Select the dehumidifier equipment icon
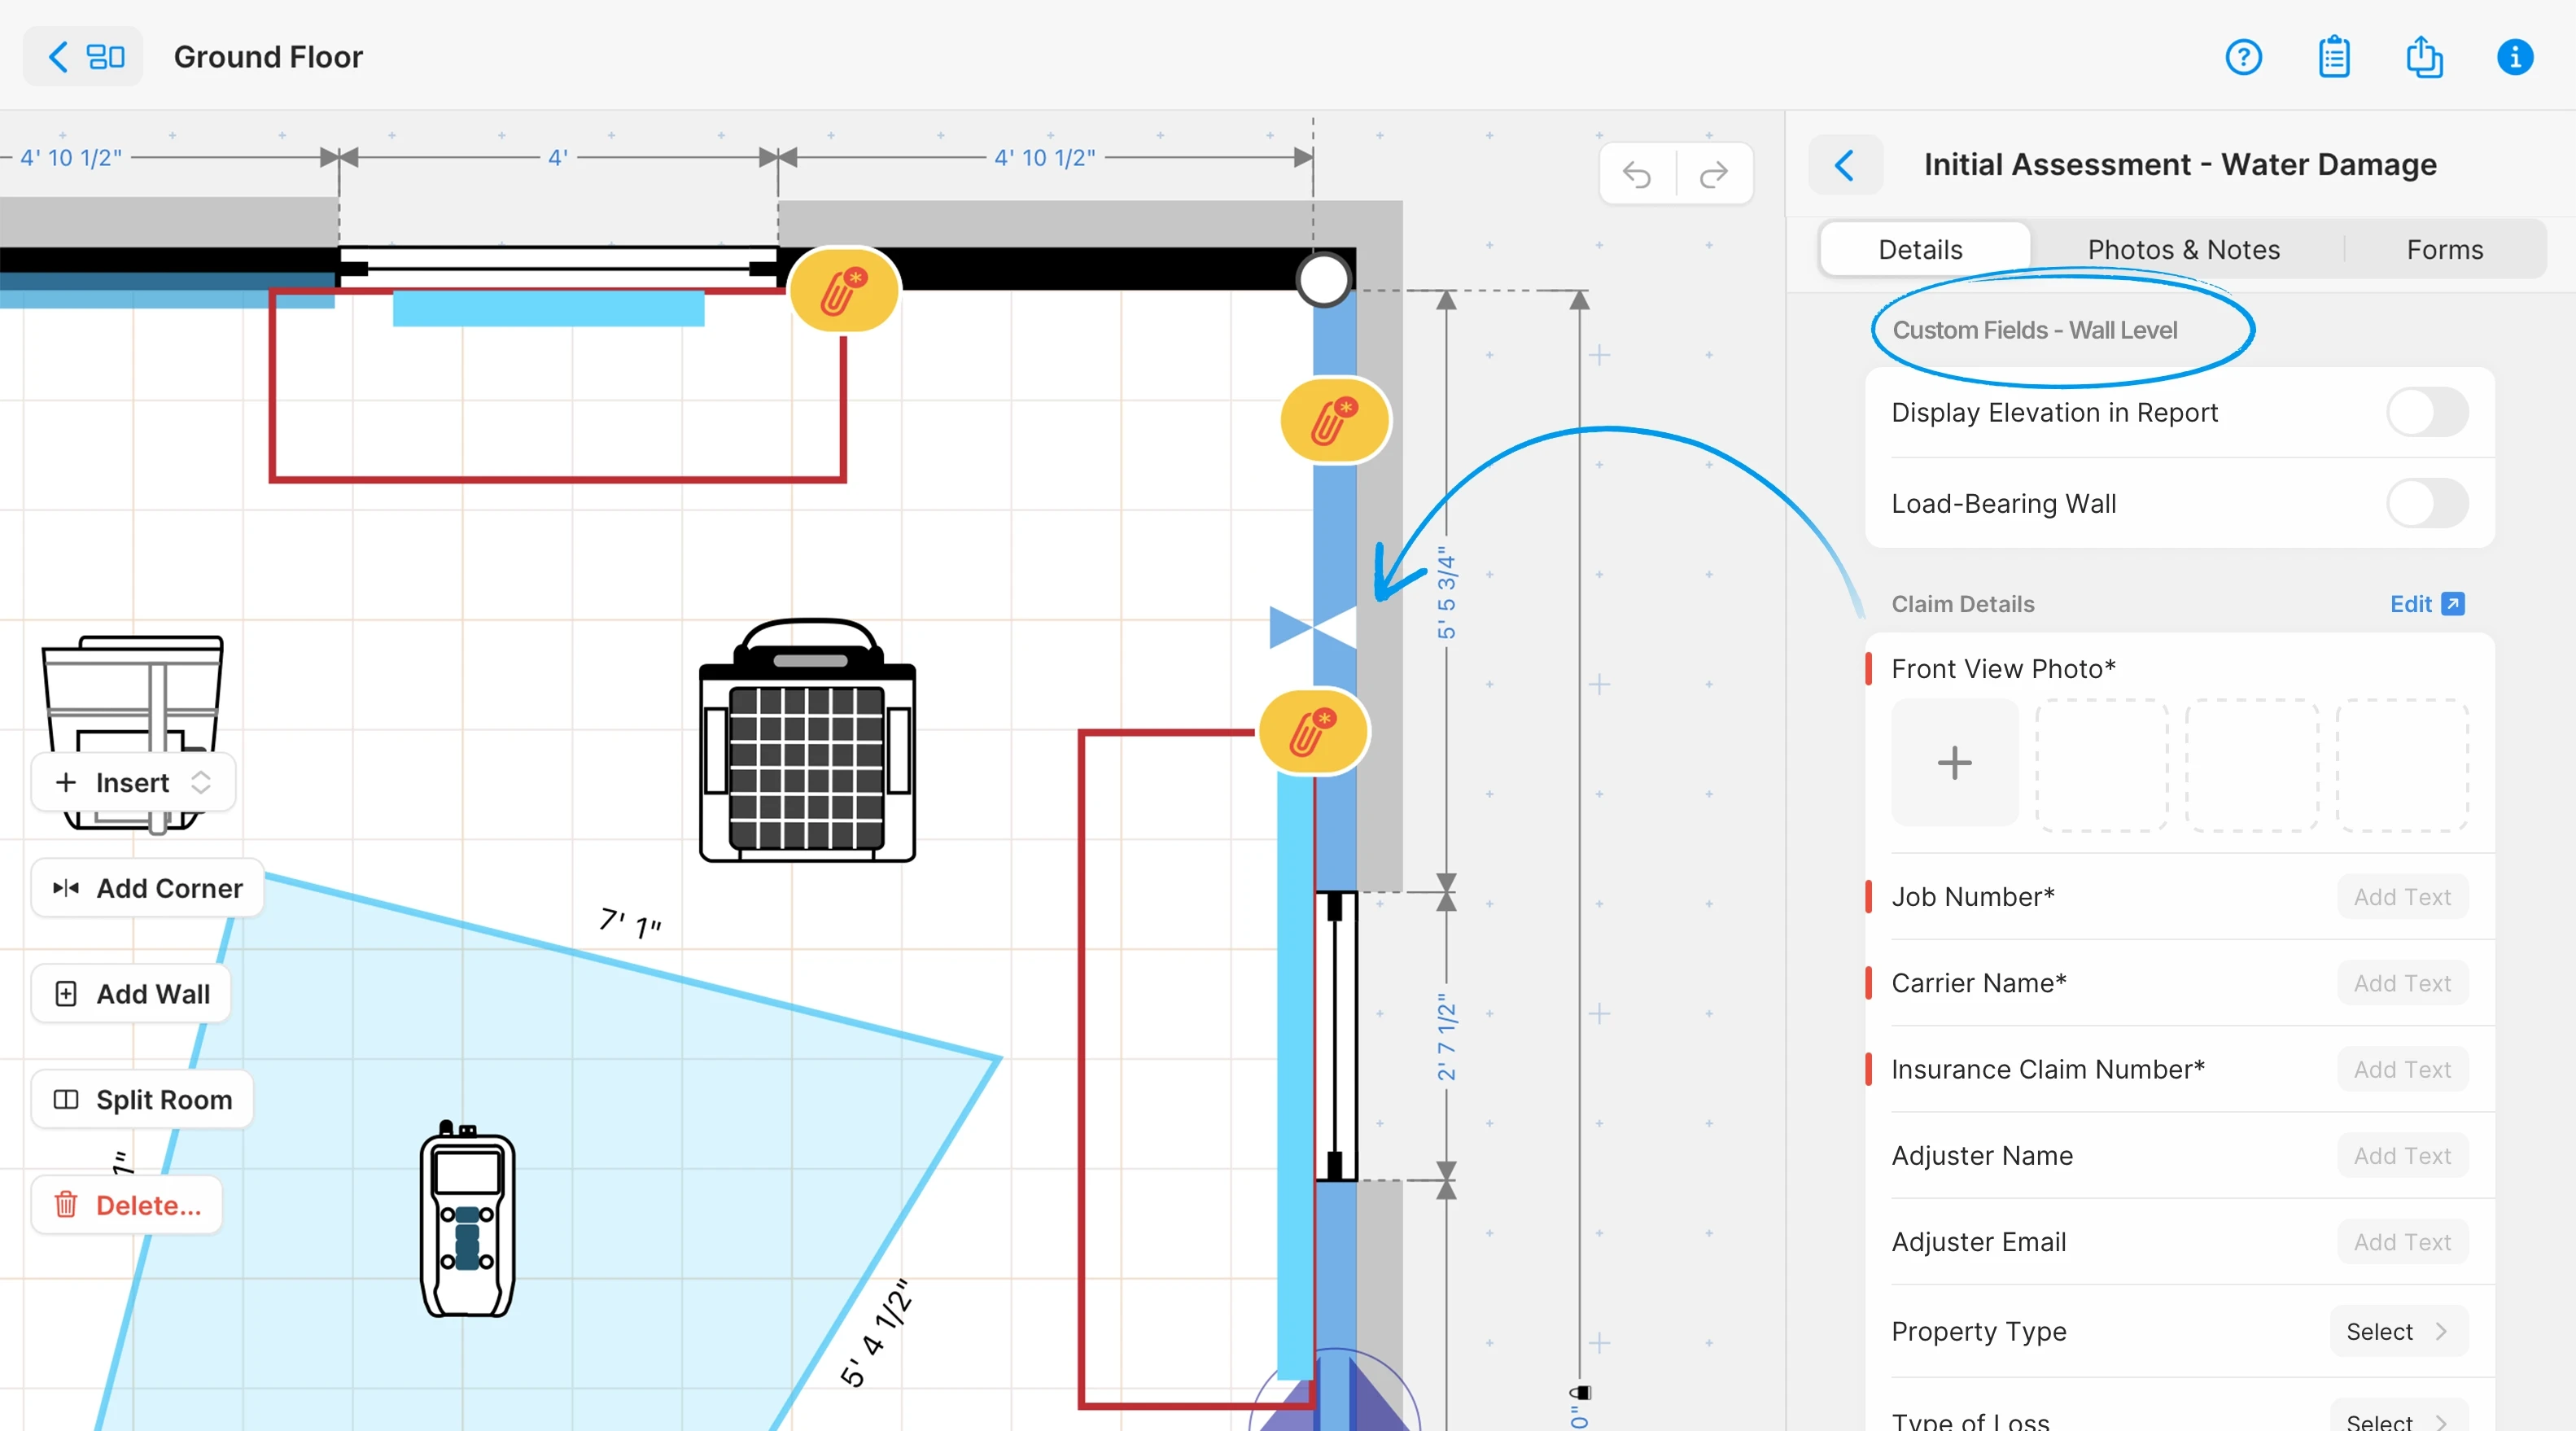 (807, 741)
